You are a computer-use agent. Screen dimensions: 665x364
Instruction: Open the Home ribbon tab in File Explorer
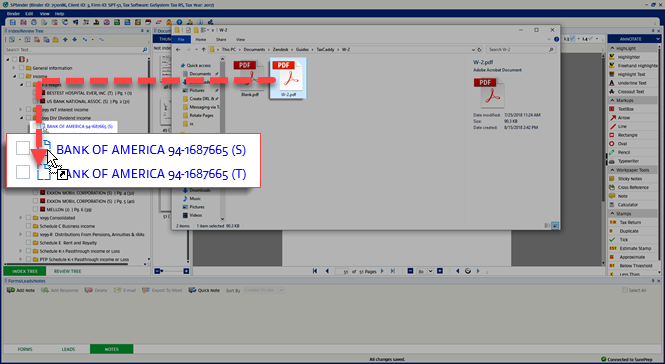[x=201, y=39]
